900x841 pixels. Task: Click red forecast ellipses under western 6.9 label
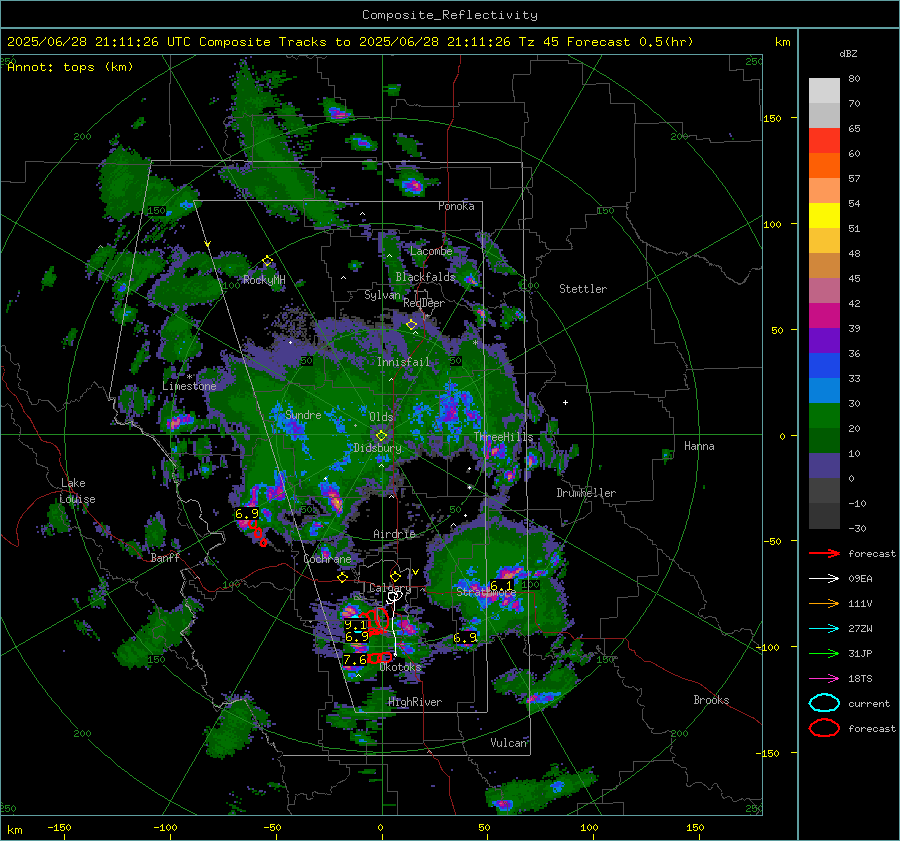[257, 531]
